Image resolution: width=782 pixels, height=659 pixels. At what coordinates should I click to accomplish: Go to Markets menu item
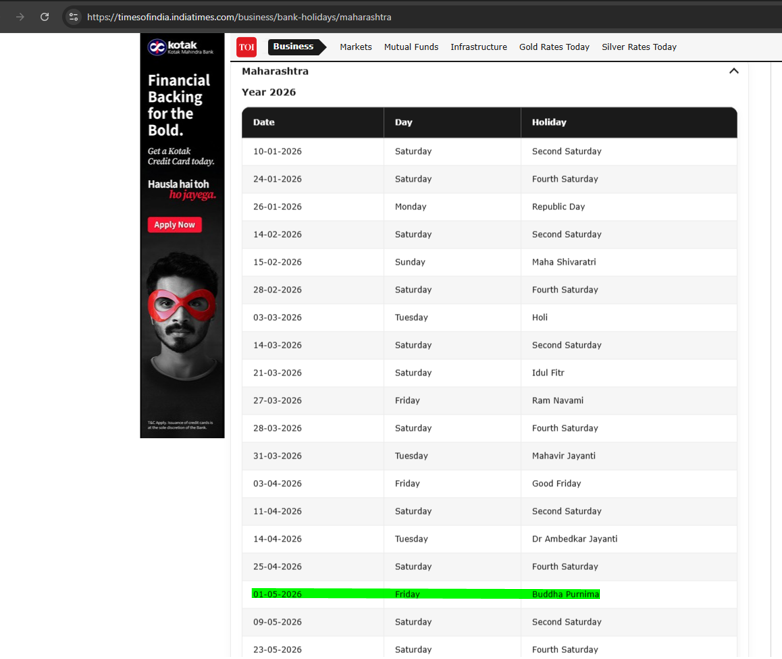coord(356,47)
